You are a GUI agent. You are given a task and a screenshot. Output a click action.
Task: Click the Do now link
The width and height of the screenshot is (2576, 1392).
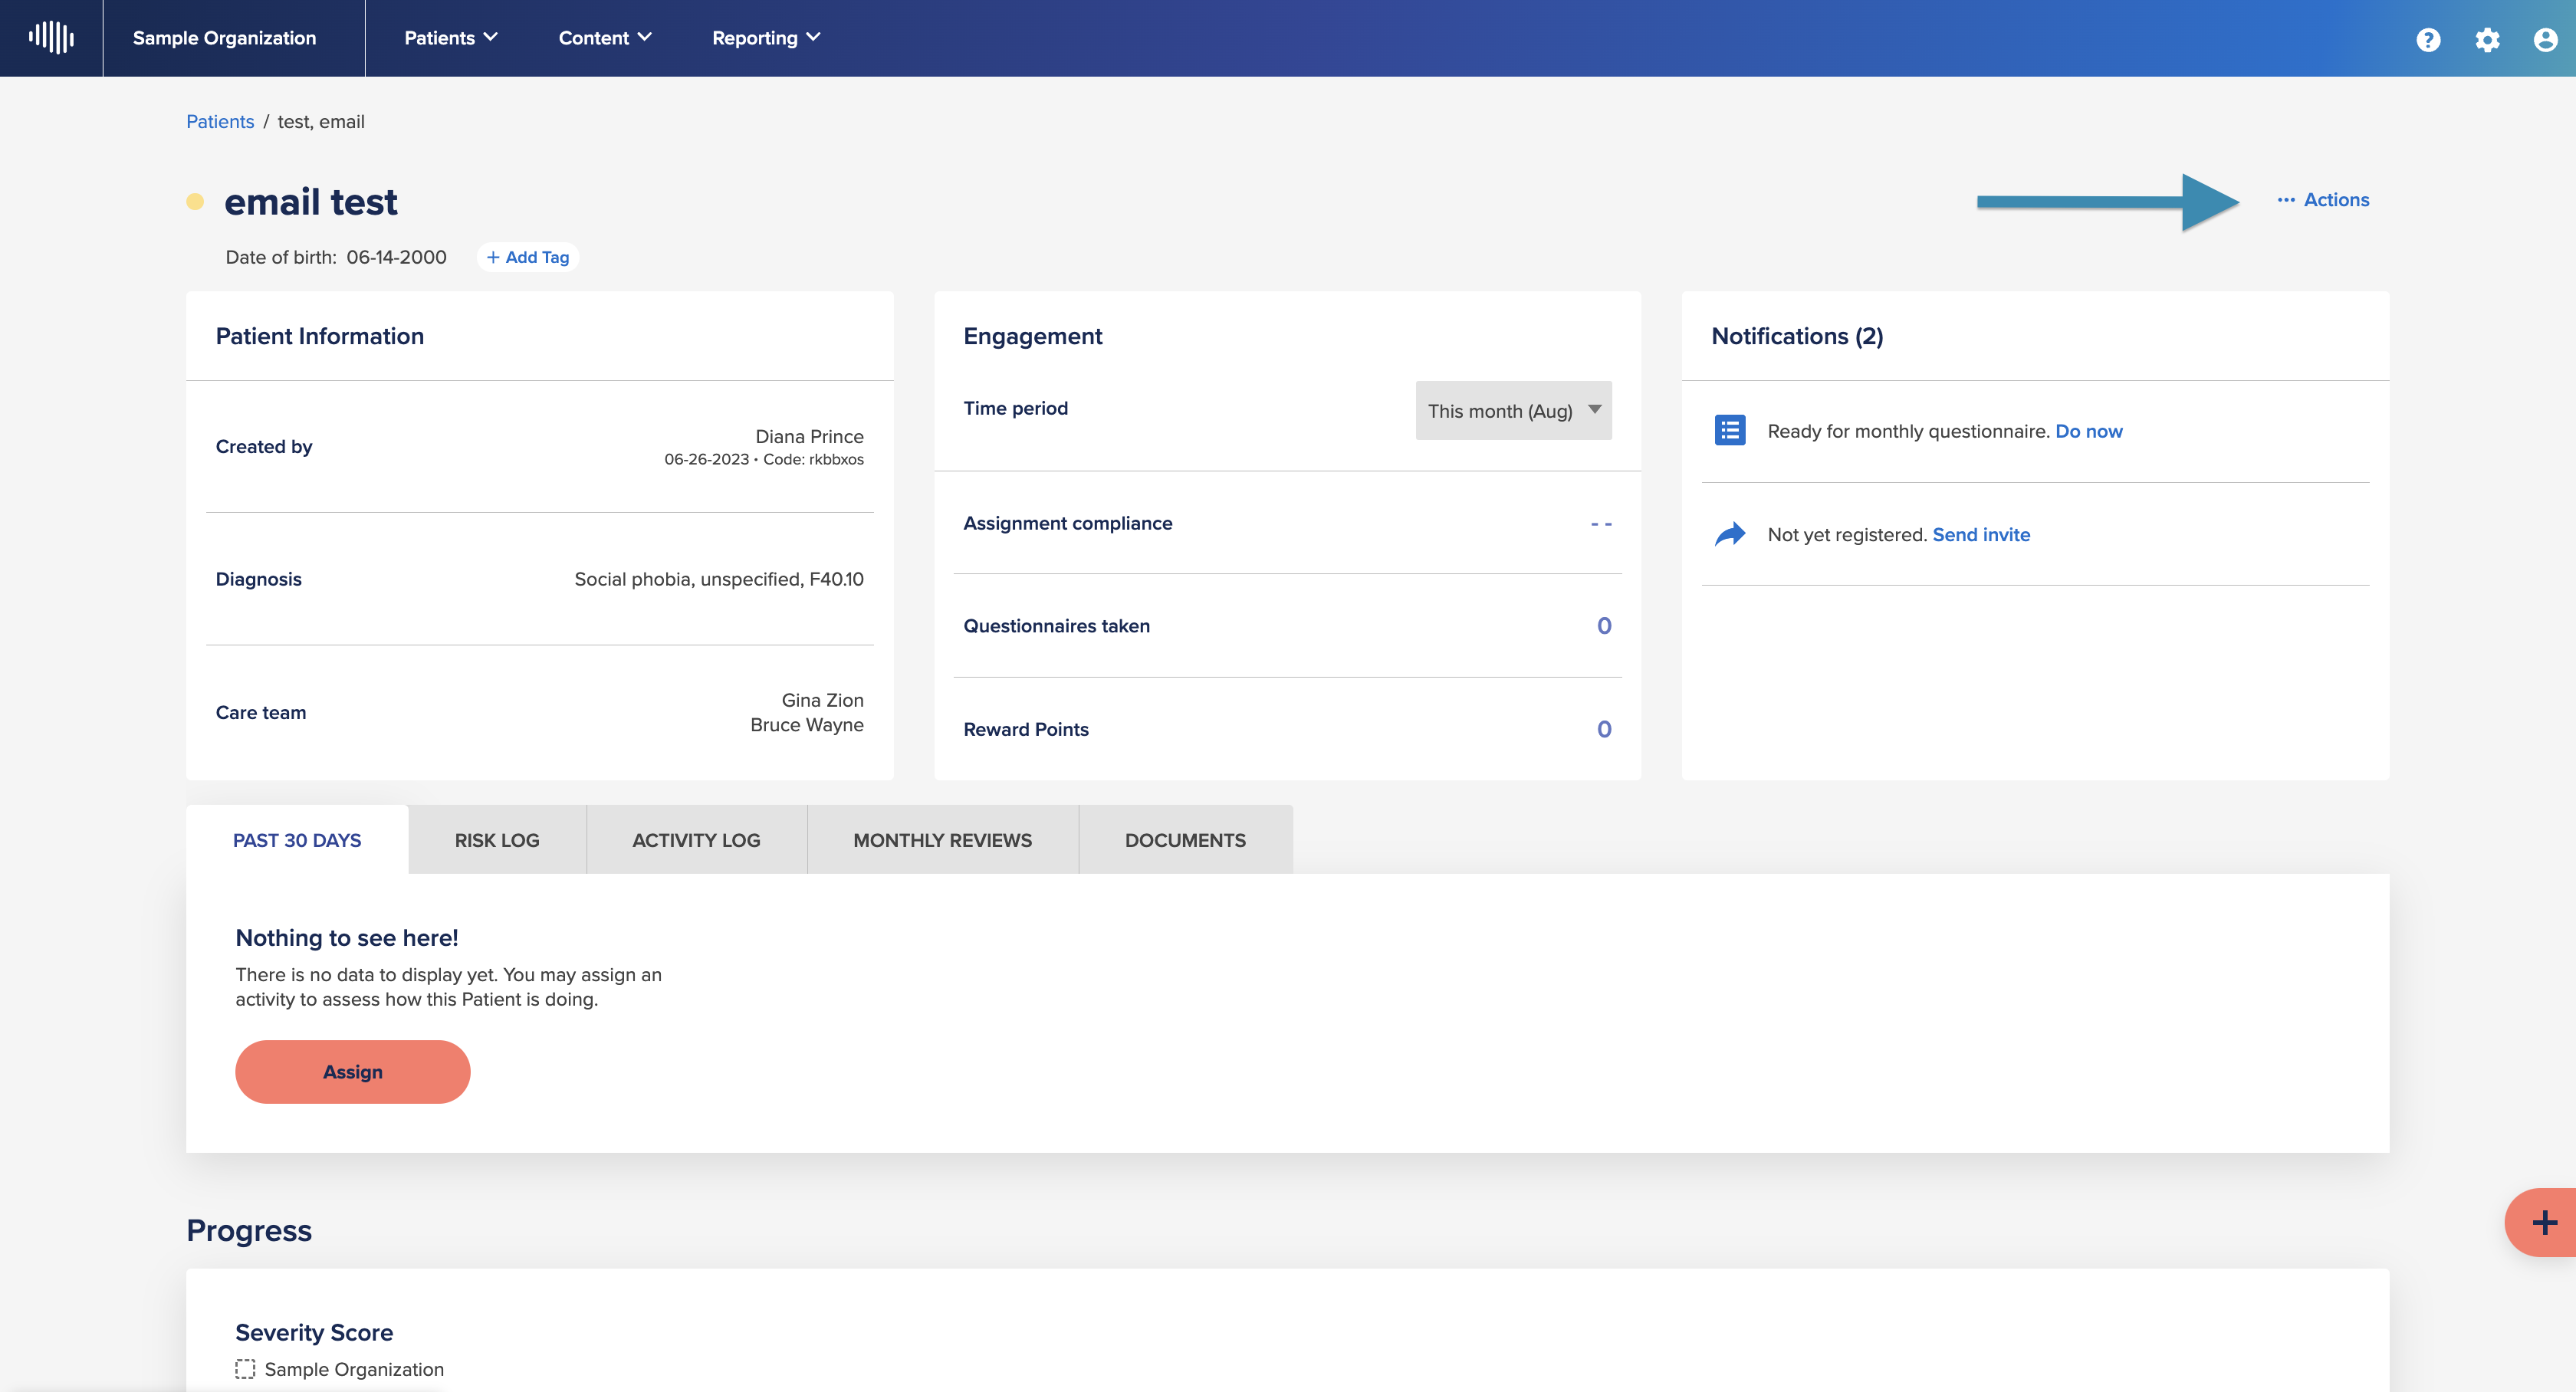click(2088, 431)
